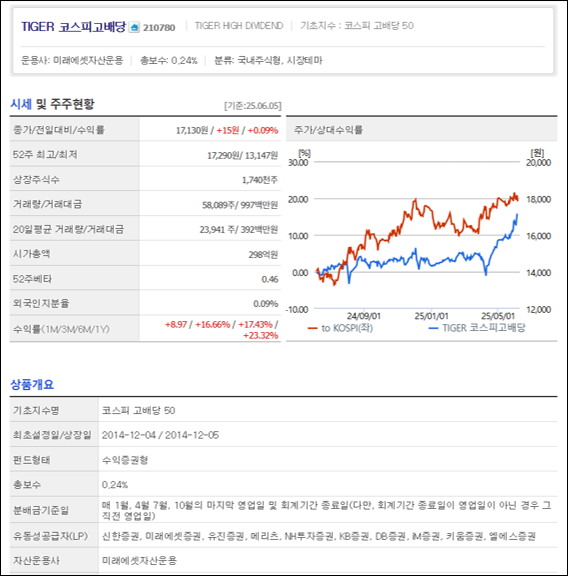This screenshot has width=568, height=576.
Task: Click the index name value 코스피 고배당 50 in the 상품개요 table
Action: [x=139, y=410]
